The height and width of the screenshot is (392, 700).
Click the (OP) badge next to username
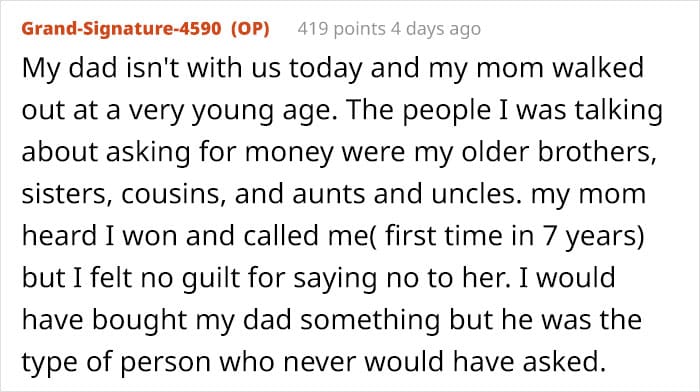(250, 29)
